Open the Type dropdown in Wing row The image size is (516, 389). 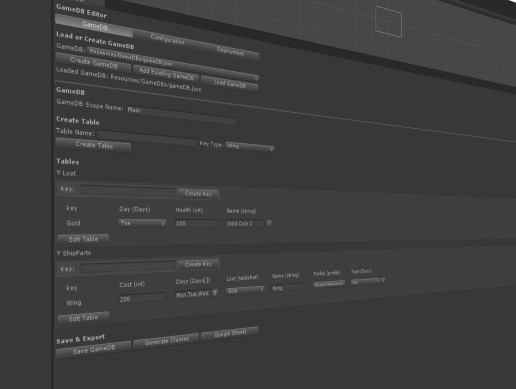click(365, 282)
